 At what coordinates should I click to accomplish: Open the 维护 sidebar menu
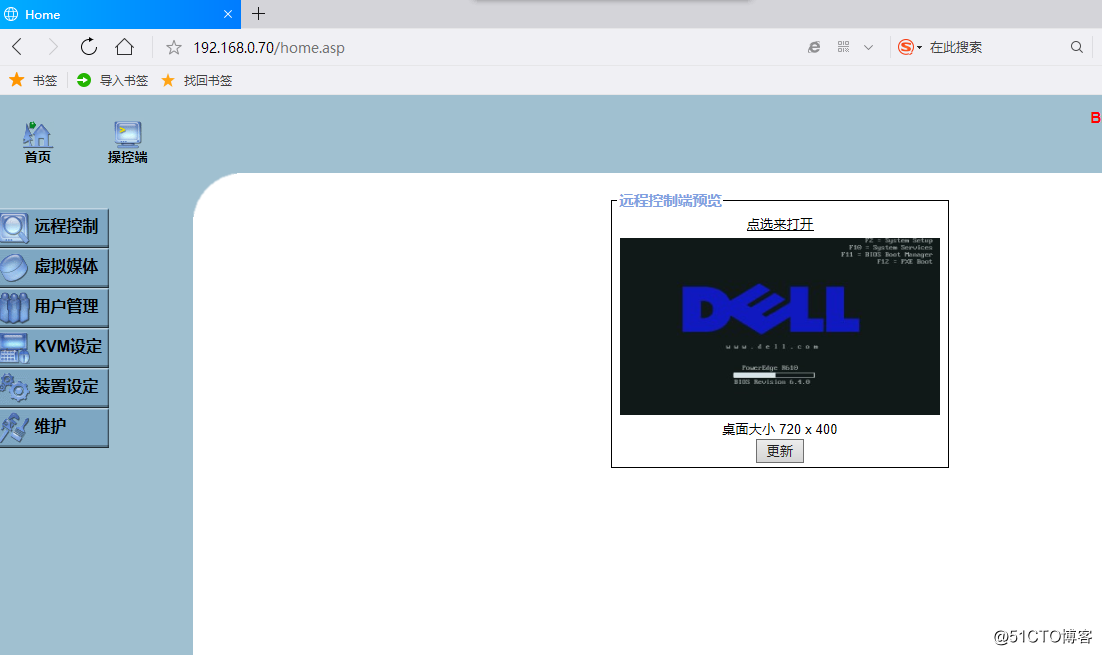point(54,427)
